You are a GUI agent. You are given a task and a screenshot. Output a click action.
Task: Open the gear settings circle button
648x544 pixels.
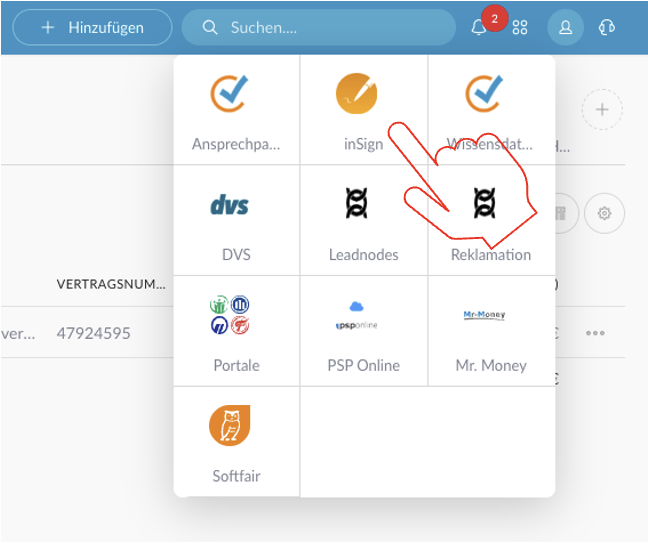pyautogui.click(x=604, y=213)
